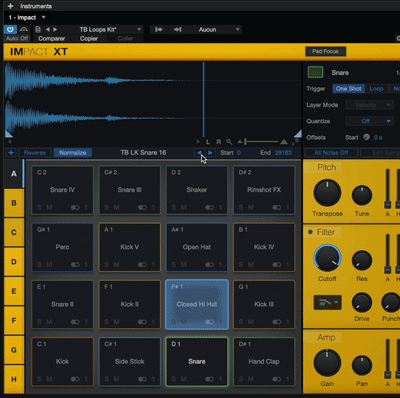Click the Amp Gain knob
This screenshot has height=398, width=400.
[327, 363]
